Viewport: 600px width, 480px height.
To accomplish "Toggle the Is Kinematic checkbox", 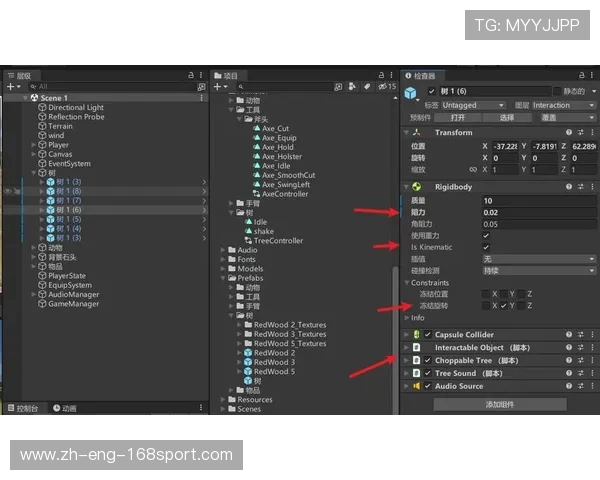I will (486, 247).
